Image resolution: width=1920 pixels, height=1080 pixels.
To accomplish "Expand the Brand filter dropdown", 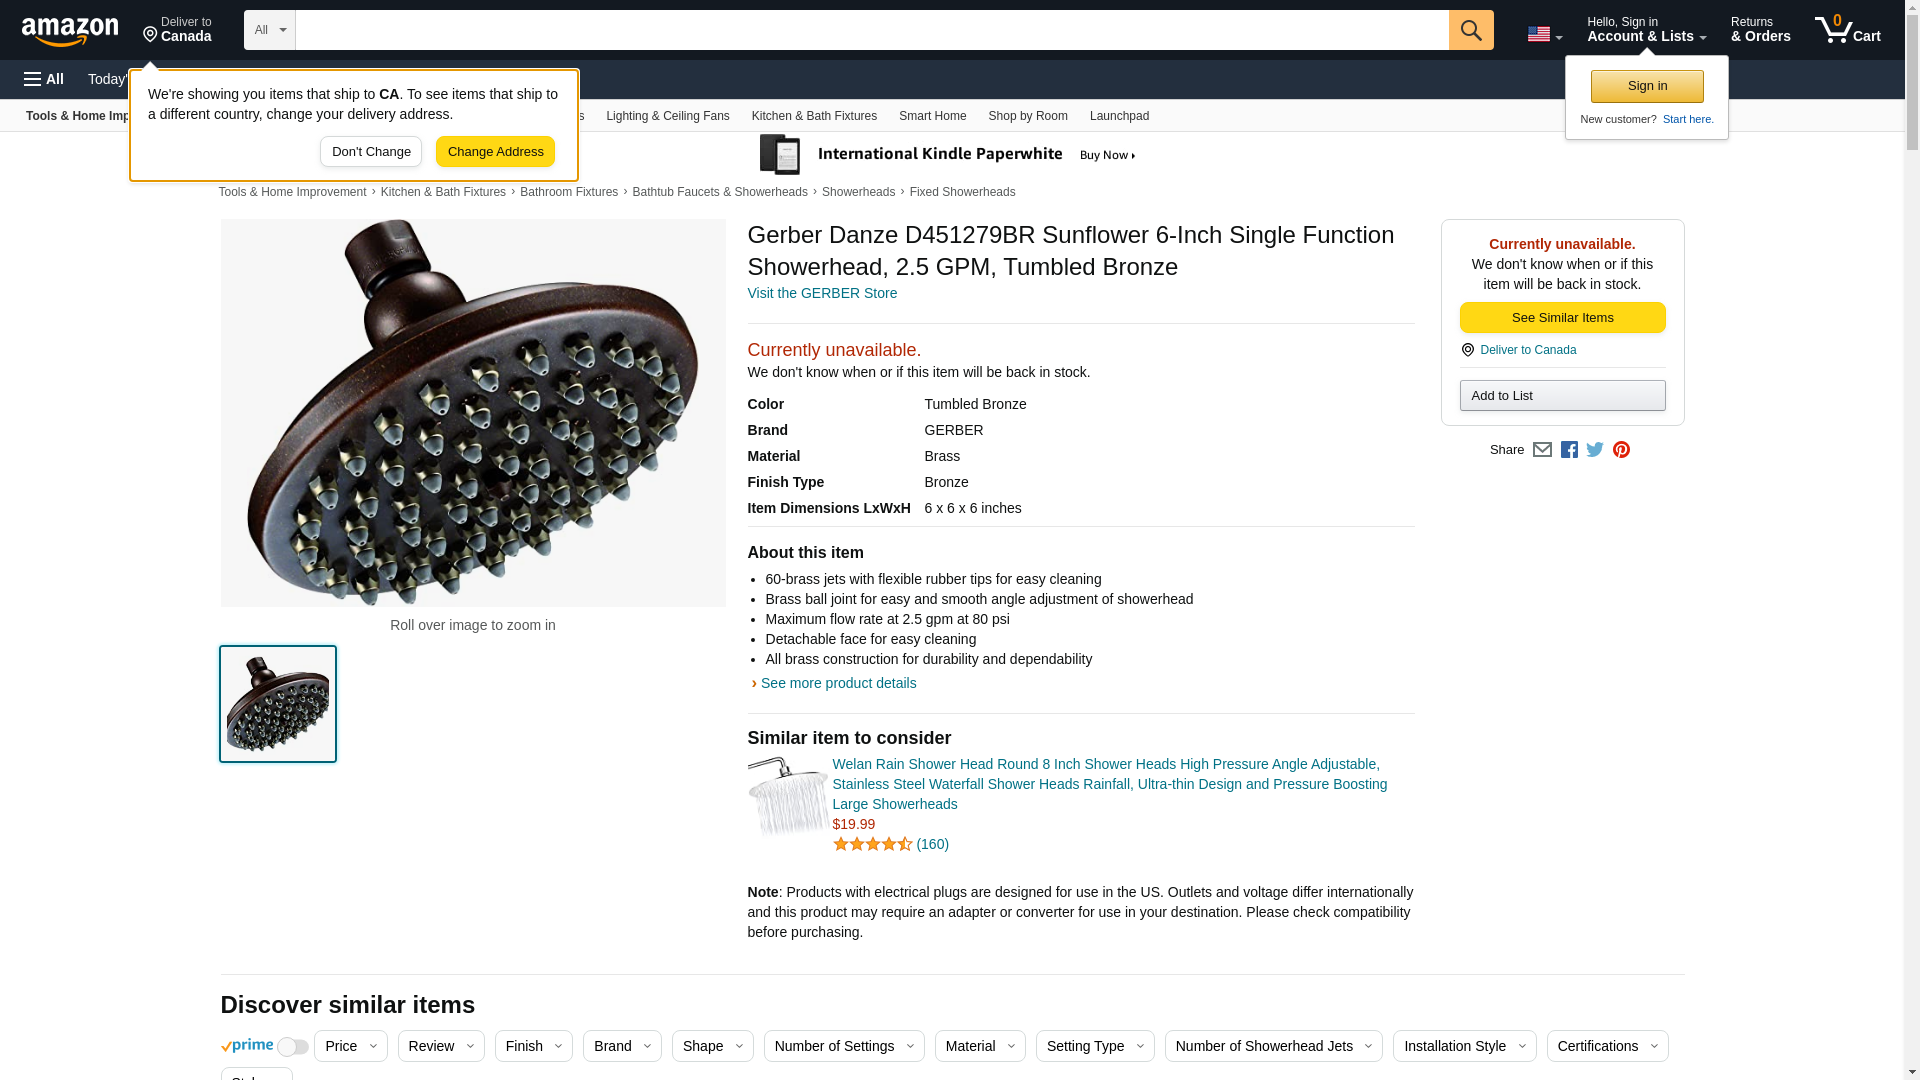I will click(621, 1046).
